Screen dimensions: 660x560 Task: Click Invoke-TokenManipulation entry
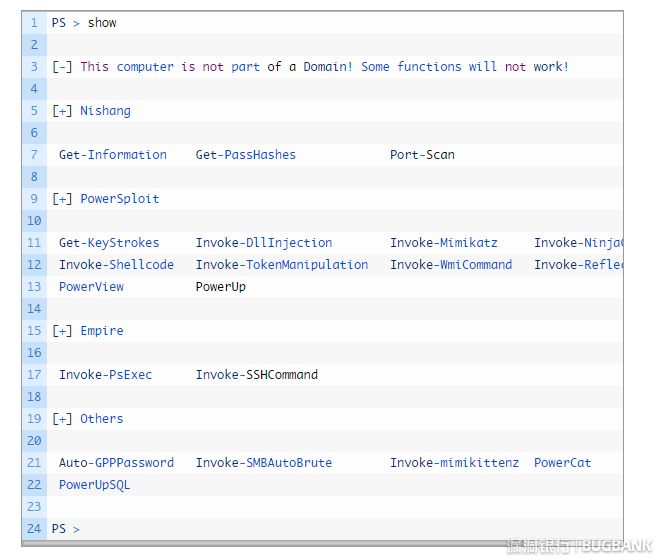pos(282,264)
